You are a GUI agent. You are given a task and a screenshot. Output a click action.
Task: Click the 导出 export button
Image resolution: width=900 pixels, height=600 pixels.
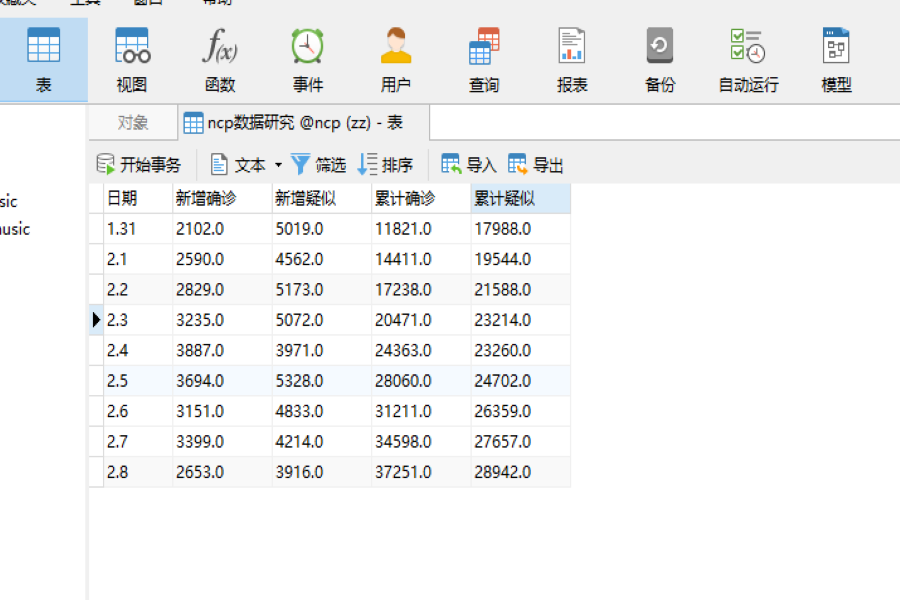[x=536, y=165]
